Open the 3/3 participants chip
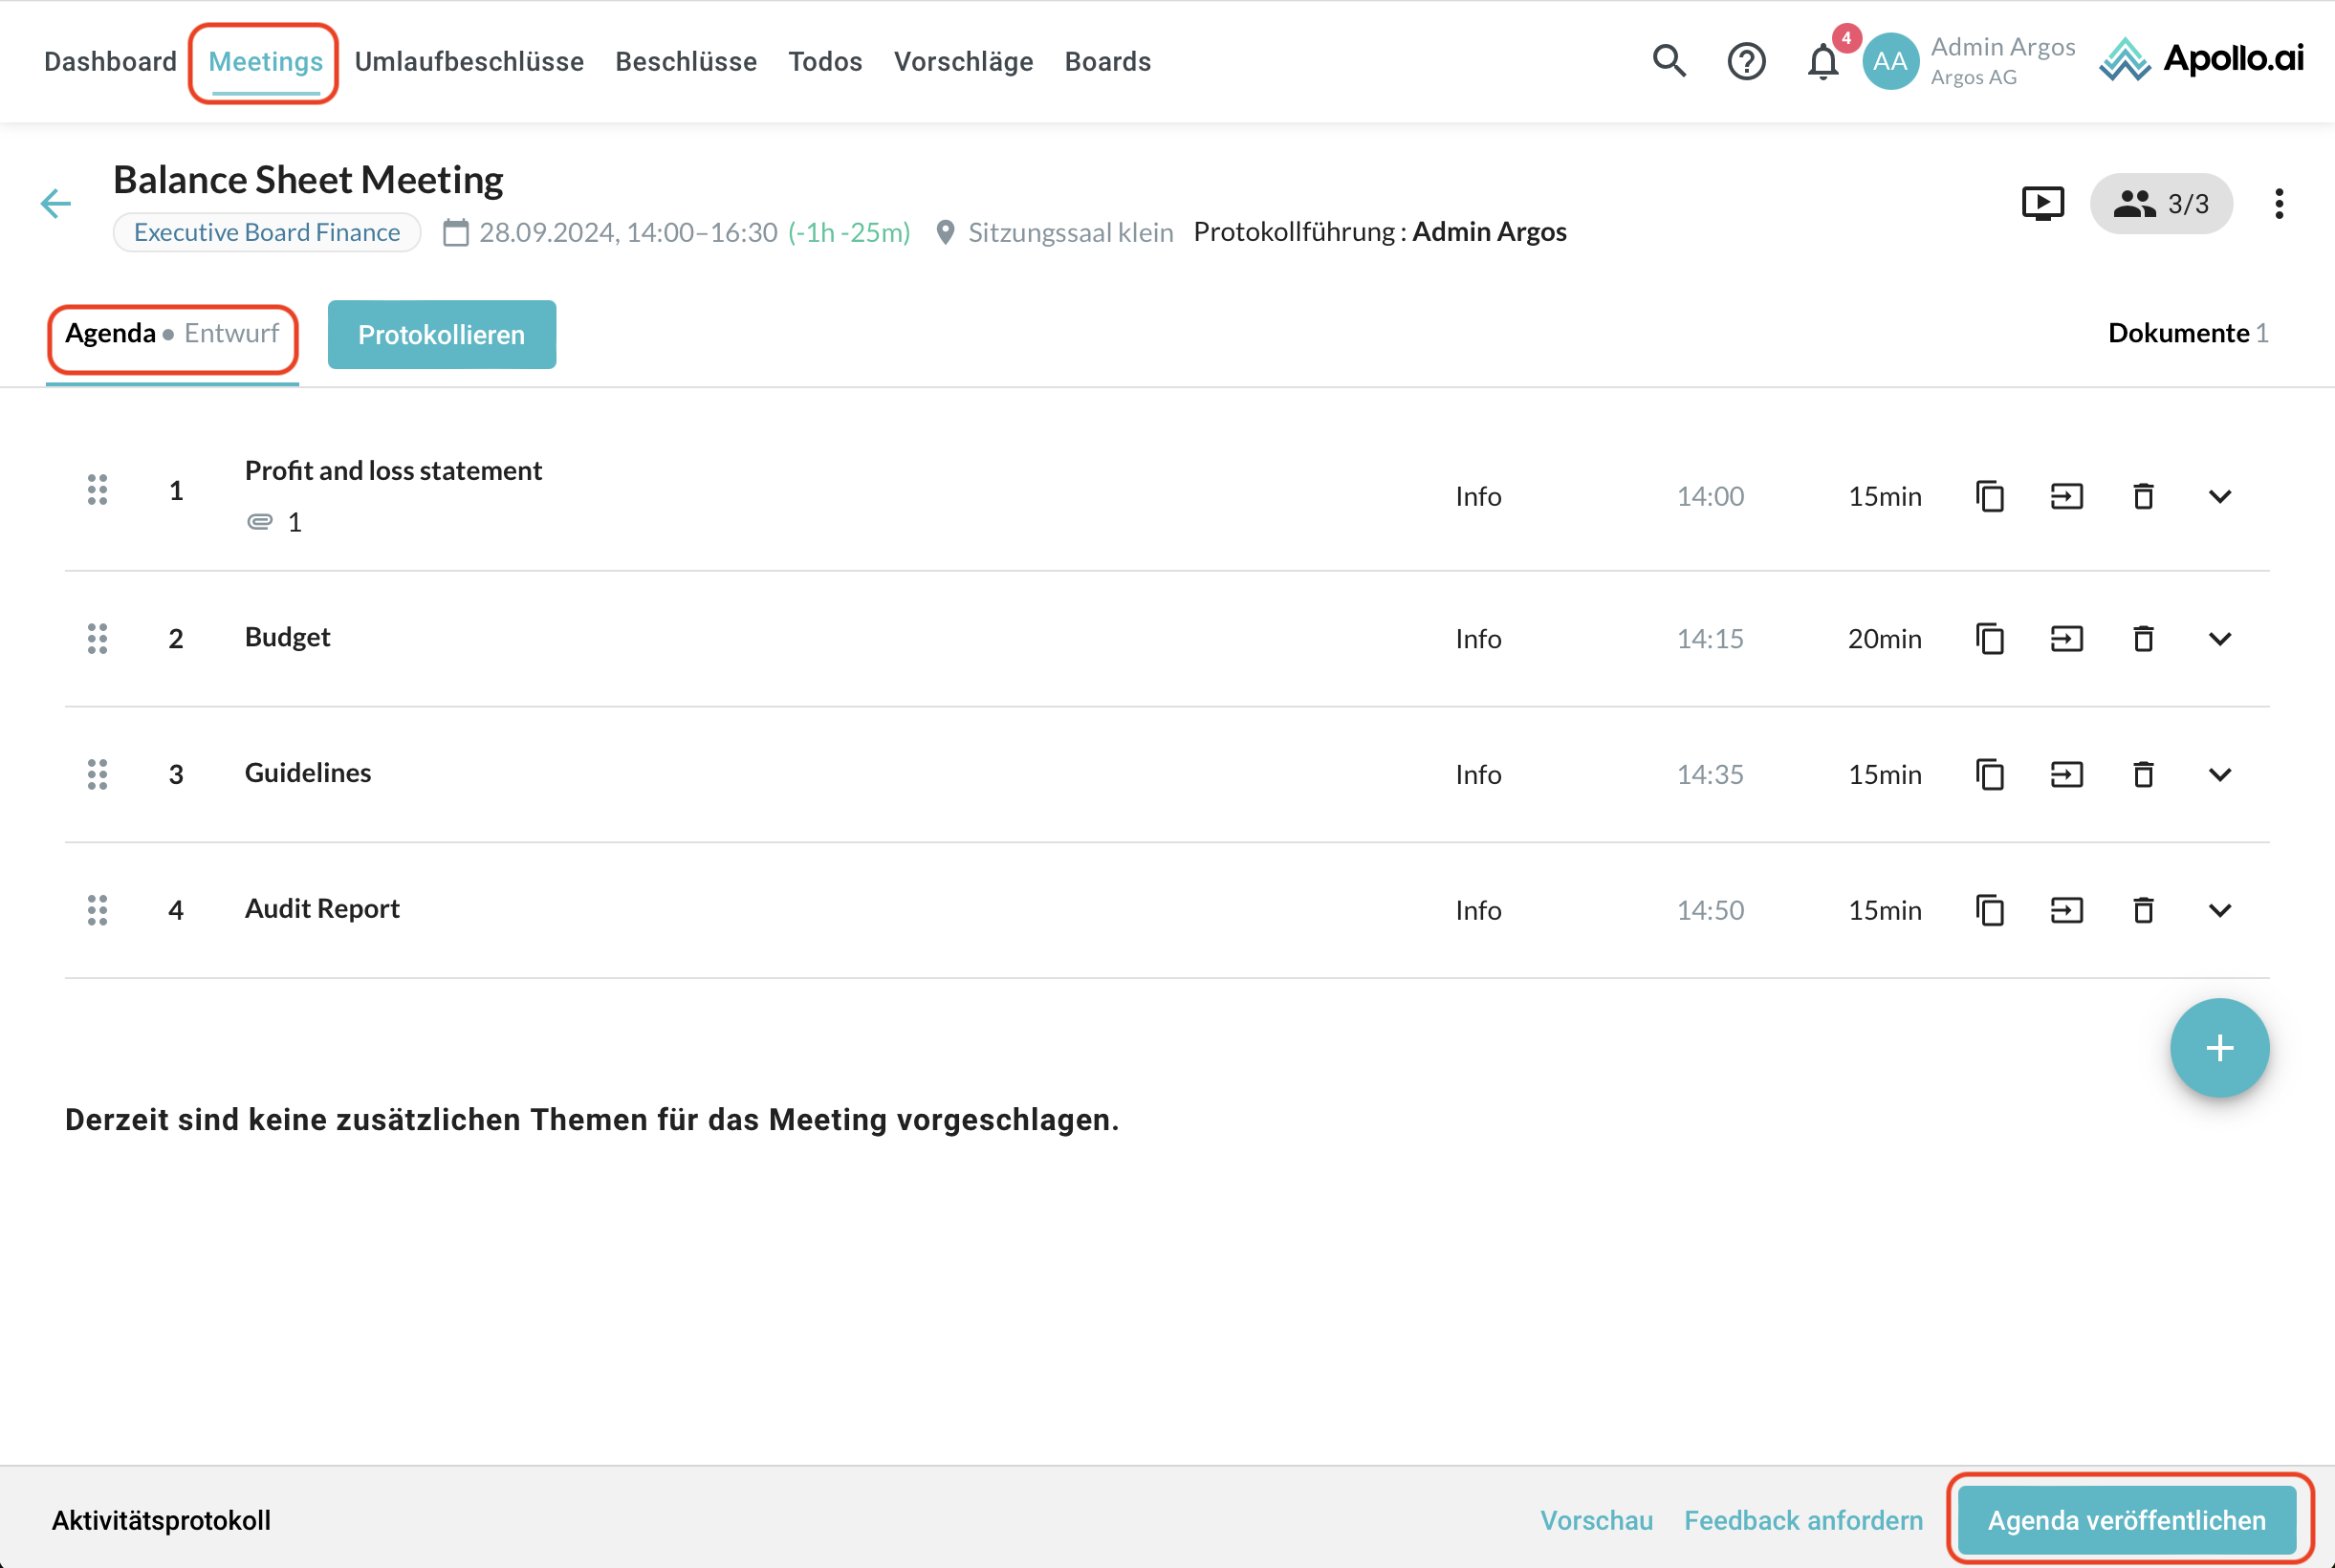The image size is (2335, 1568). coord(2160,203)
